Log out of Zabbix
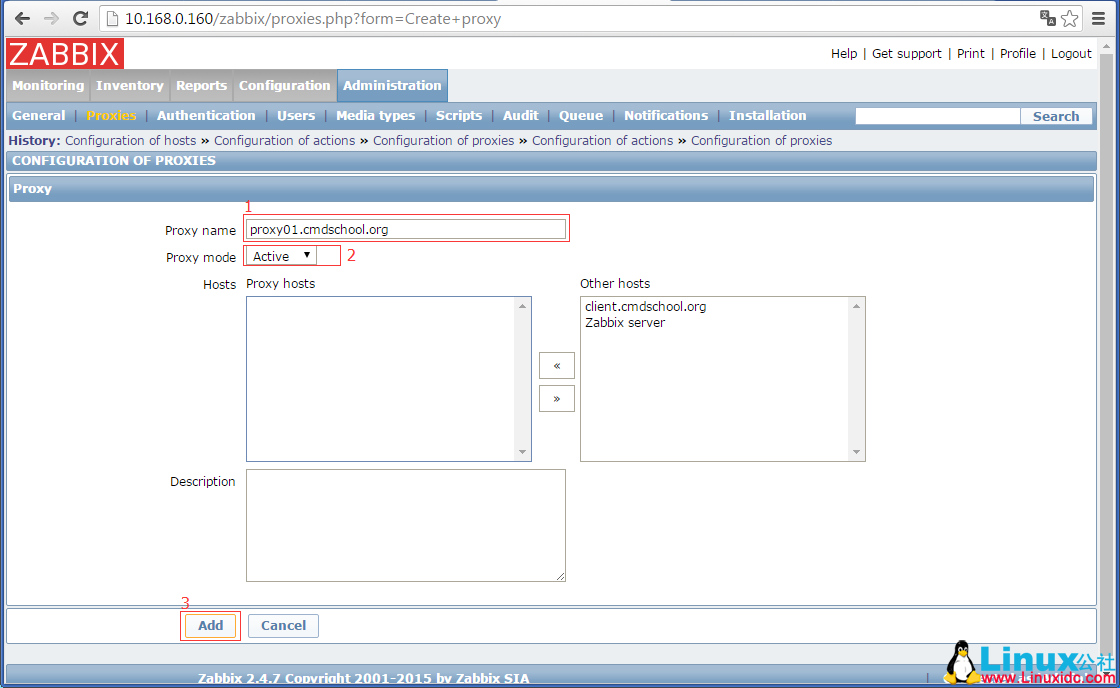Viewport: 1120px width, 688px height. point(1071,53)
